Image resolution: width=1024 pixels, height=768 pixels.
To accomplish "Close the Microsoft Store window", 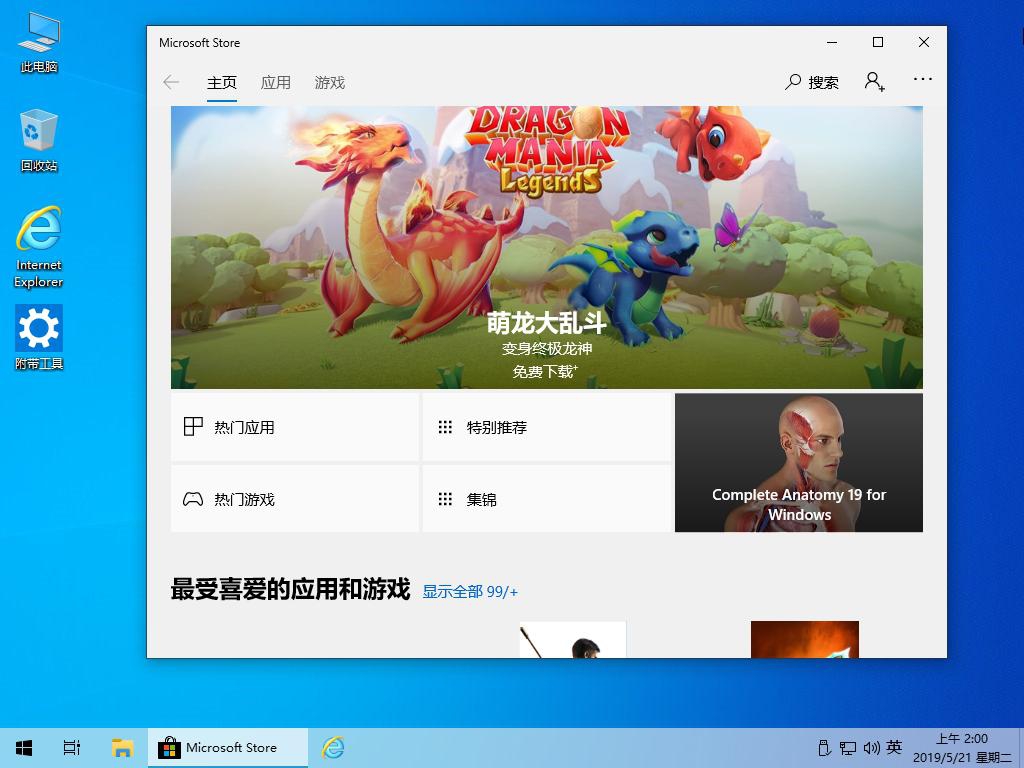I will click(923, 42).
